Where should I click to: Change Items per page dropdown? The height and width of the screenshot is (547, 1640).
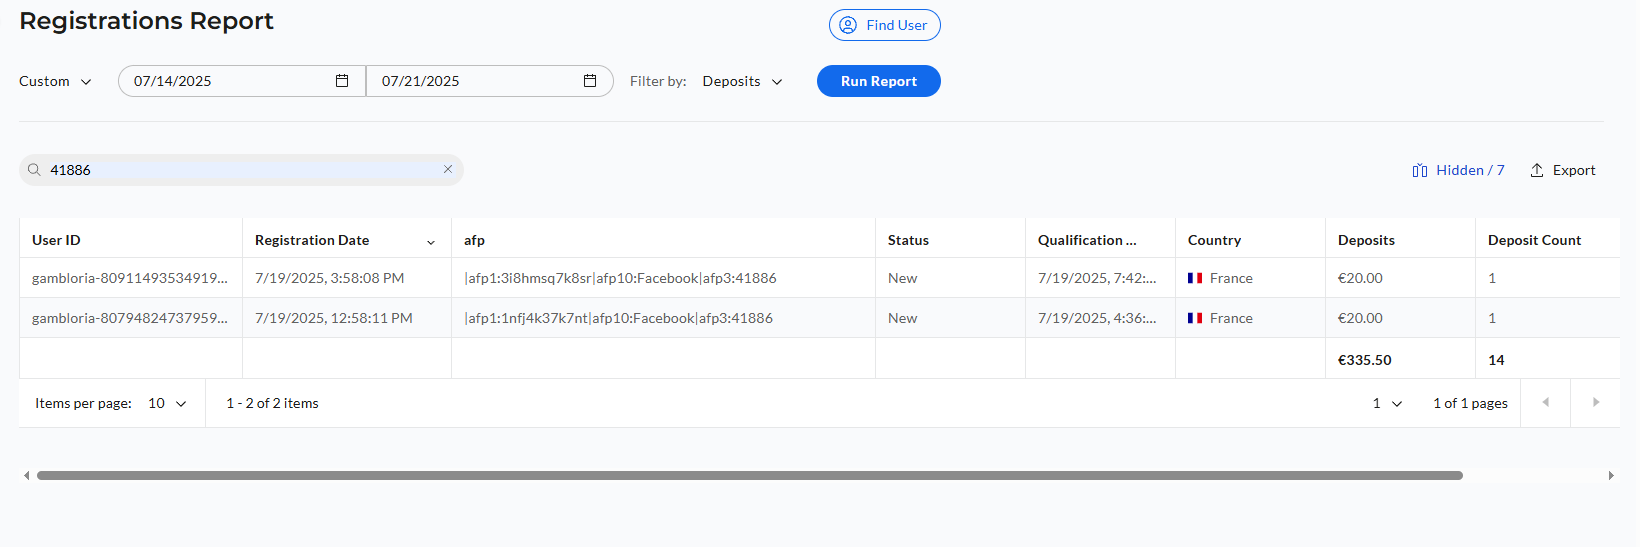(167, 403)
